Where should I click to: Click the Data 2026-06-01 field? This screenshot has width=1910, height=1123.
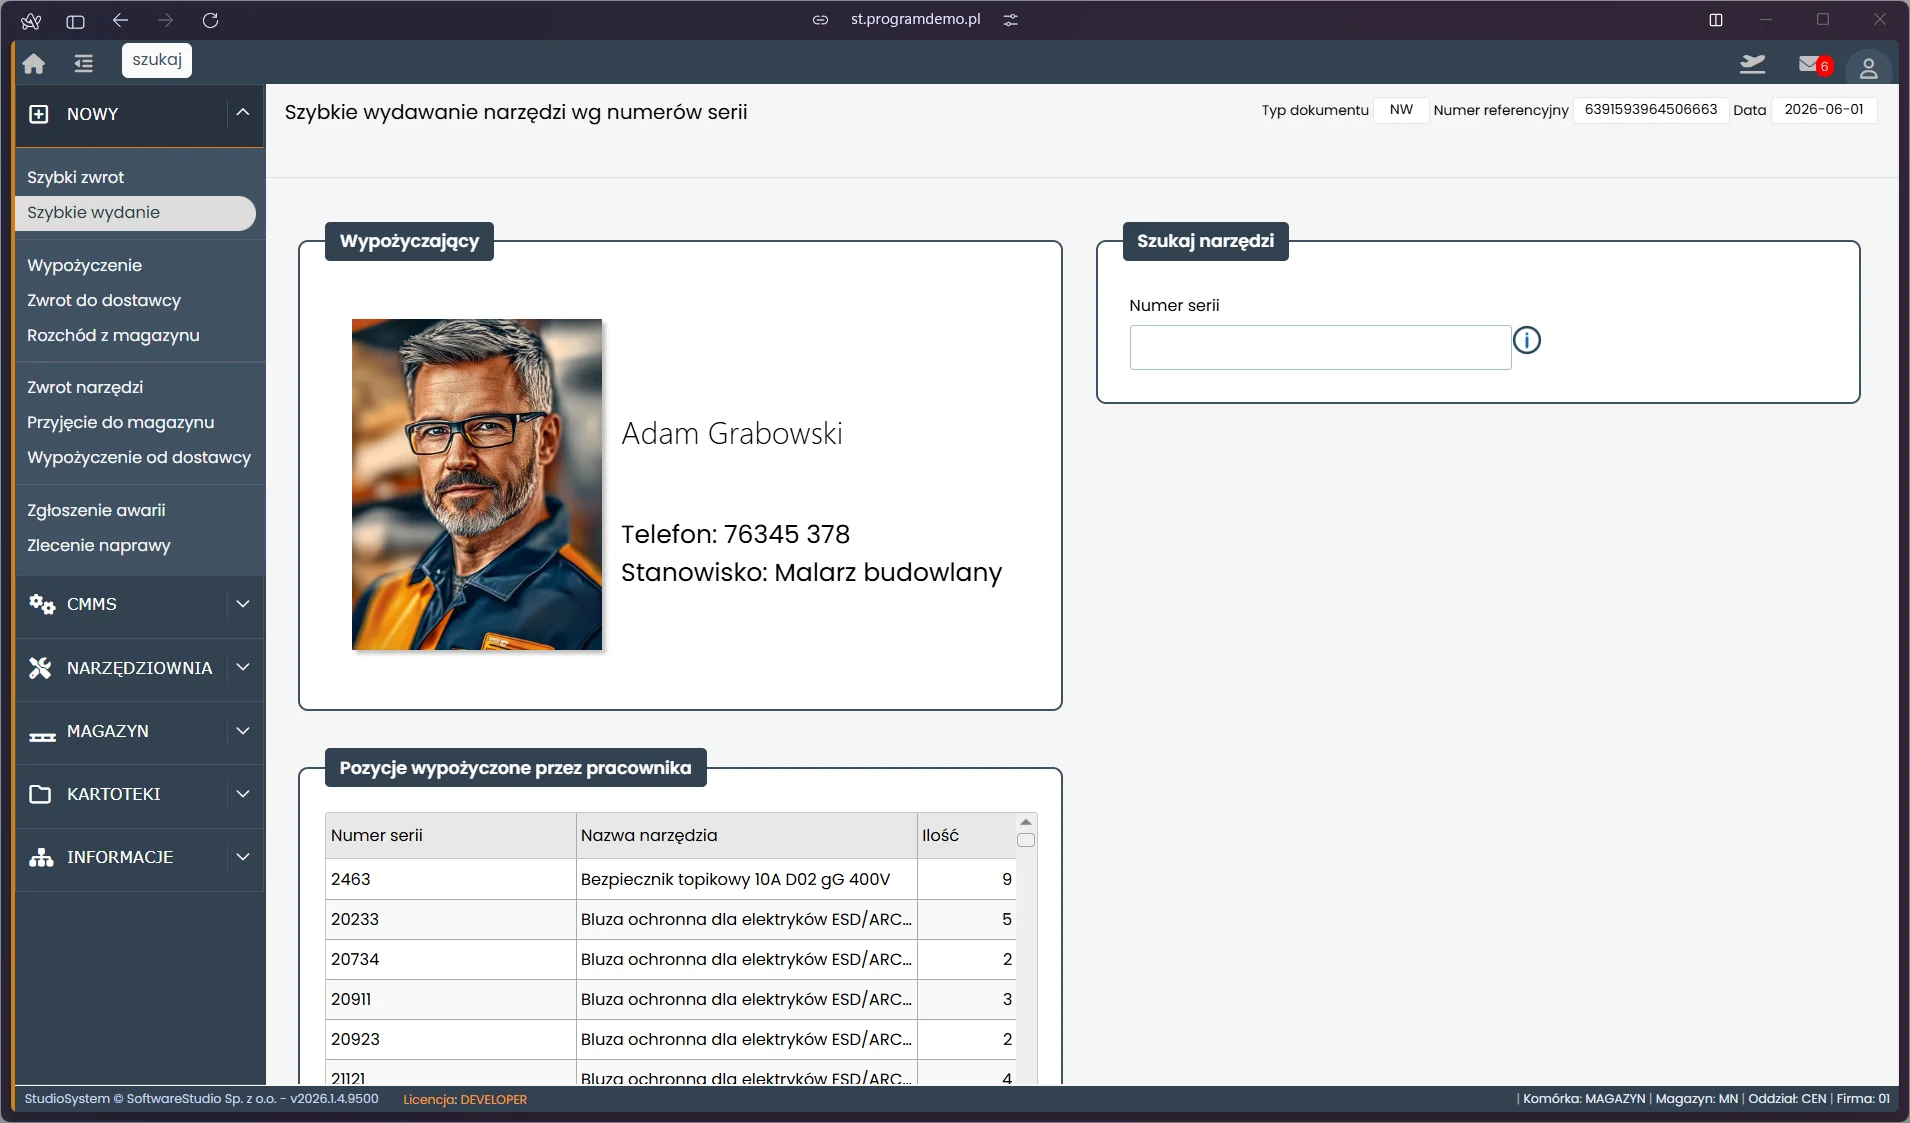click(x=1824, y=110)
